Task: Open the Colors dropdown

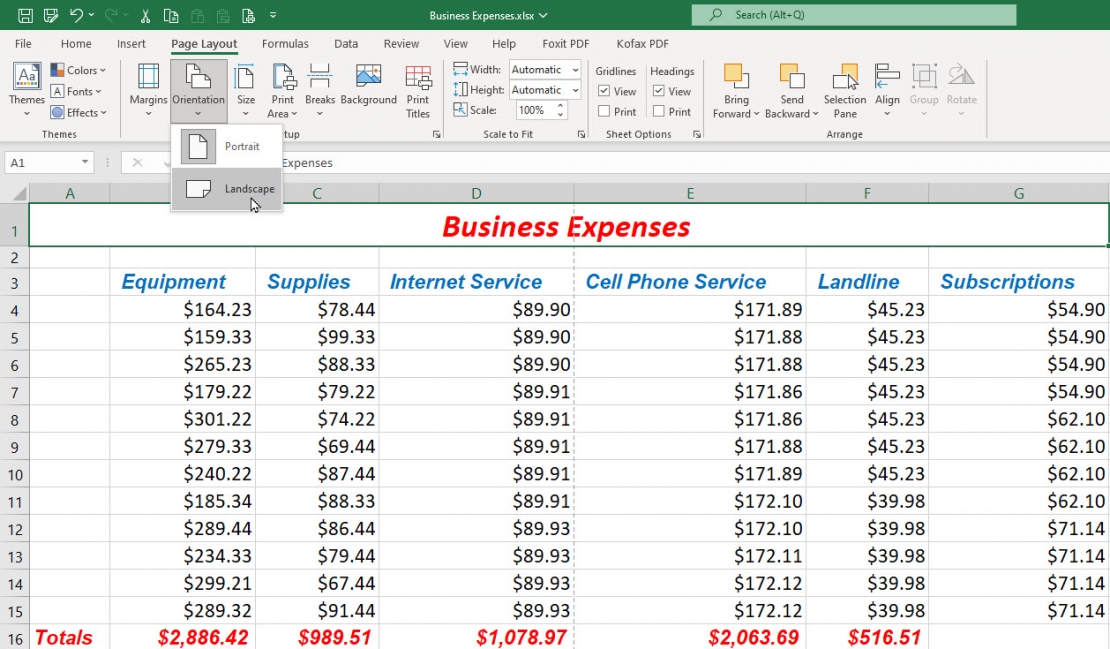Action: [x=80, y=70]
